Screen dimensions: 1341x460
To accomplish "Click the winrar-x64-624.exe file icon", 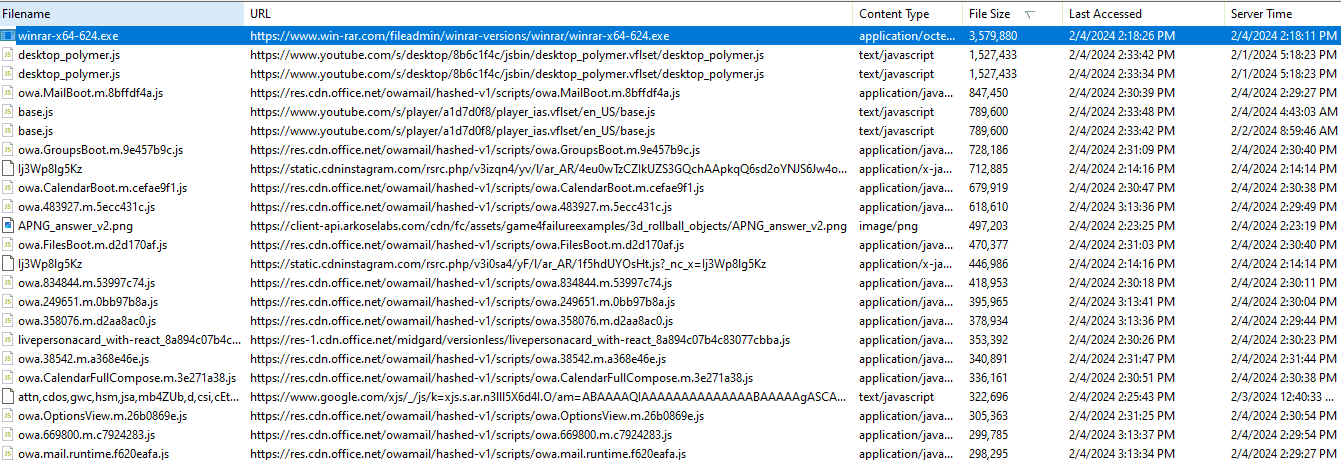I will point(8,35).
